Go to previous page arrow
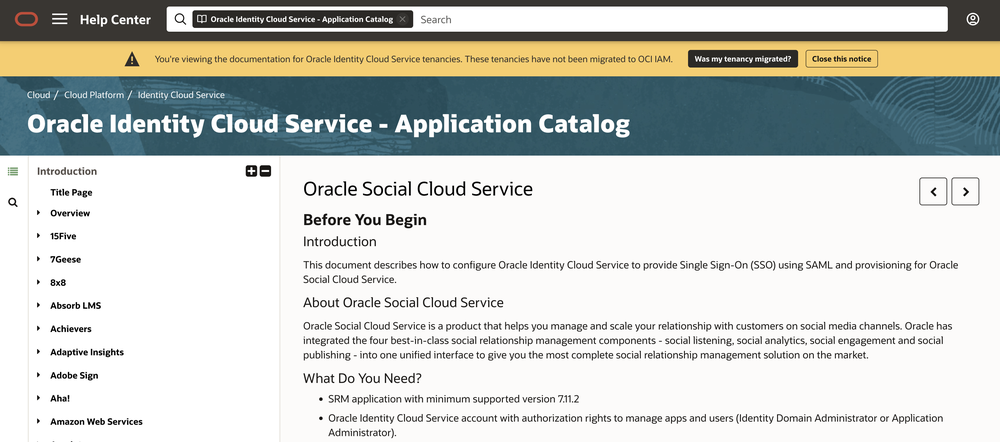Screen dimensions: 1000x442 tap(933, 191)
